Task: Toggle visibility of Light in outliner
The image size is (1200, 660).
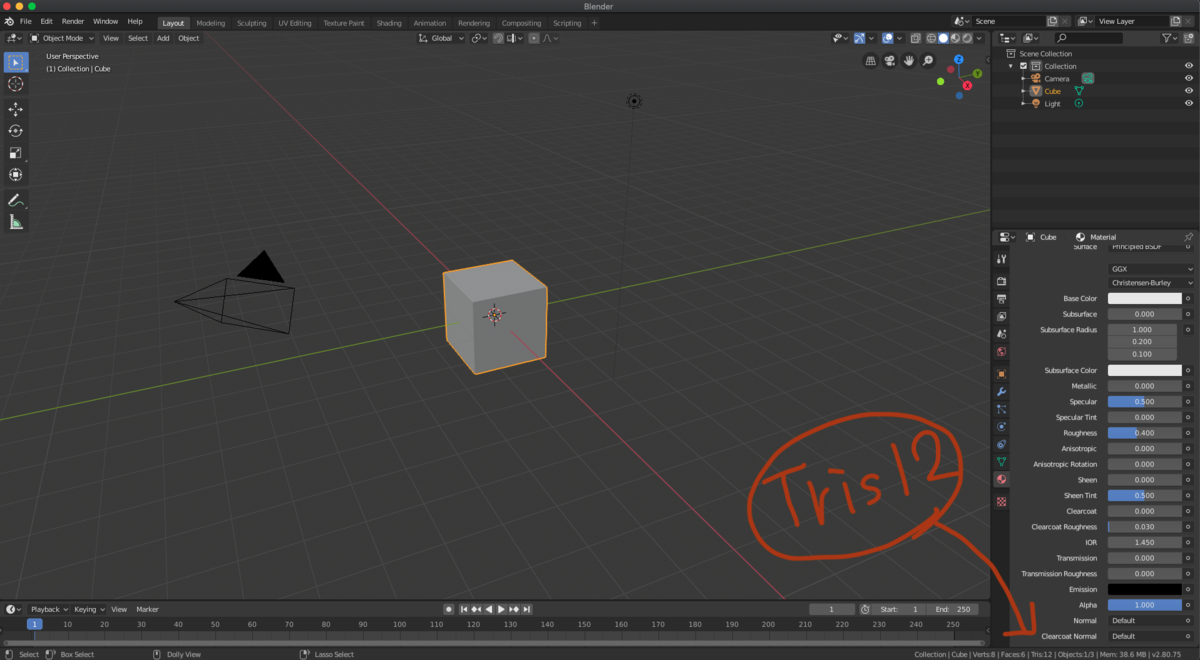Action: pos(1189,104)
